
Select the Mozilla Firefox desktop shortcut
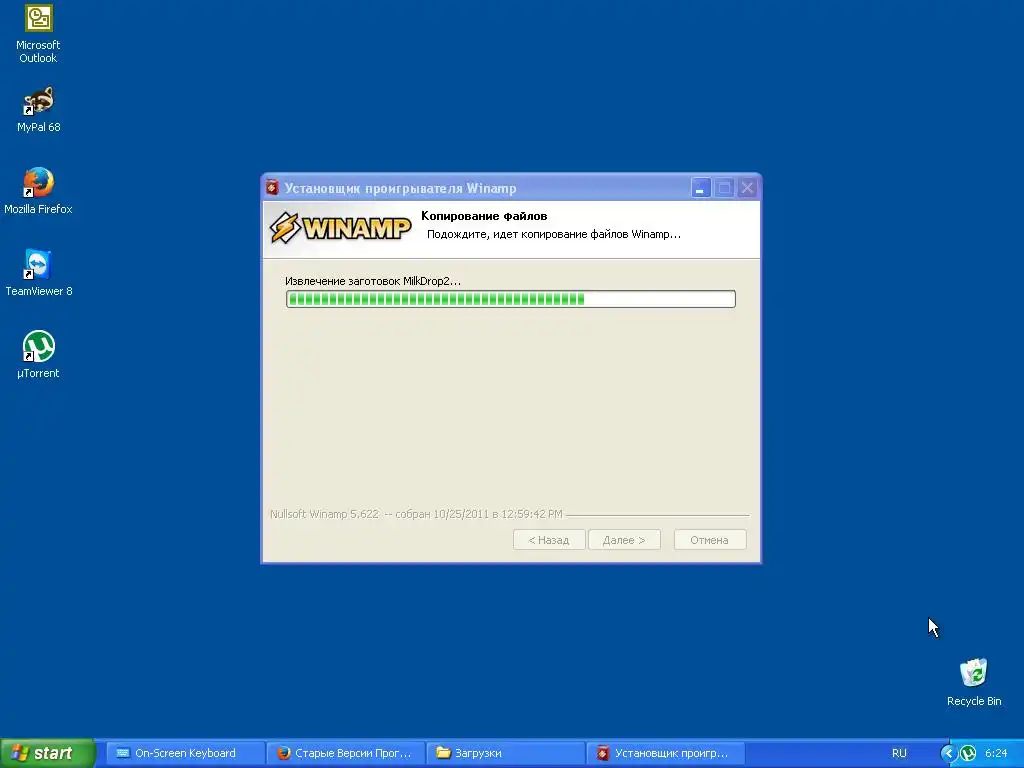pos(38,191)
